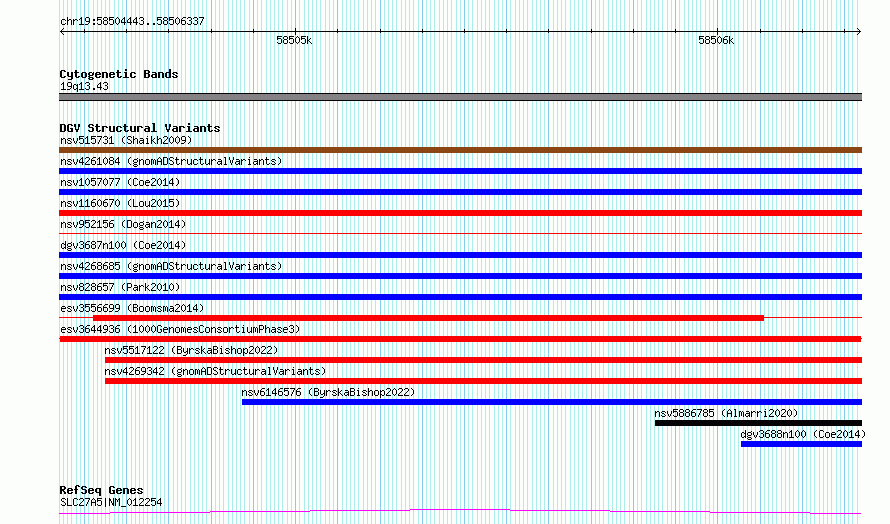Select the brown nsv515731 variant bar

[460, 150]
